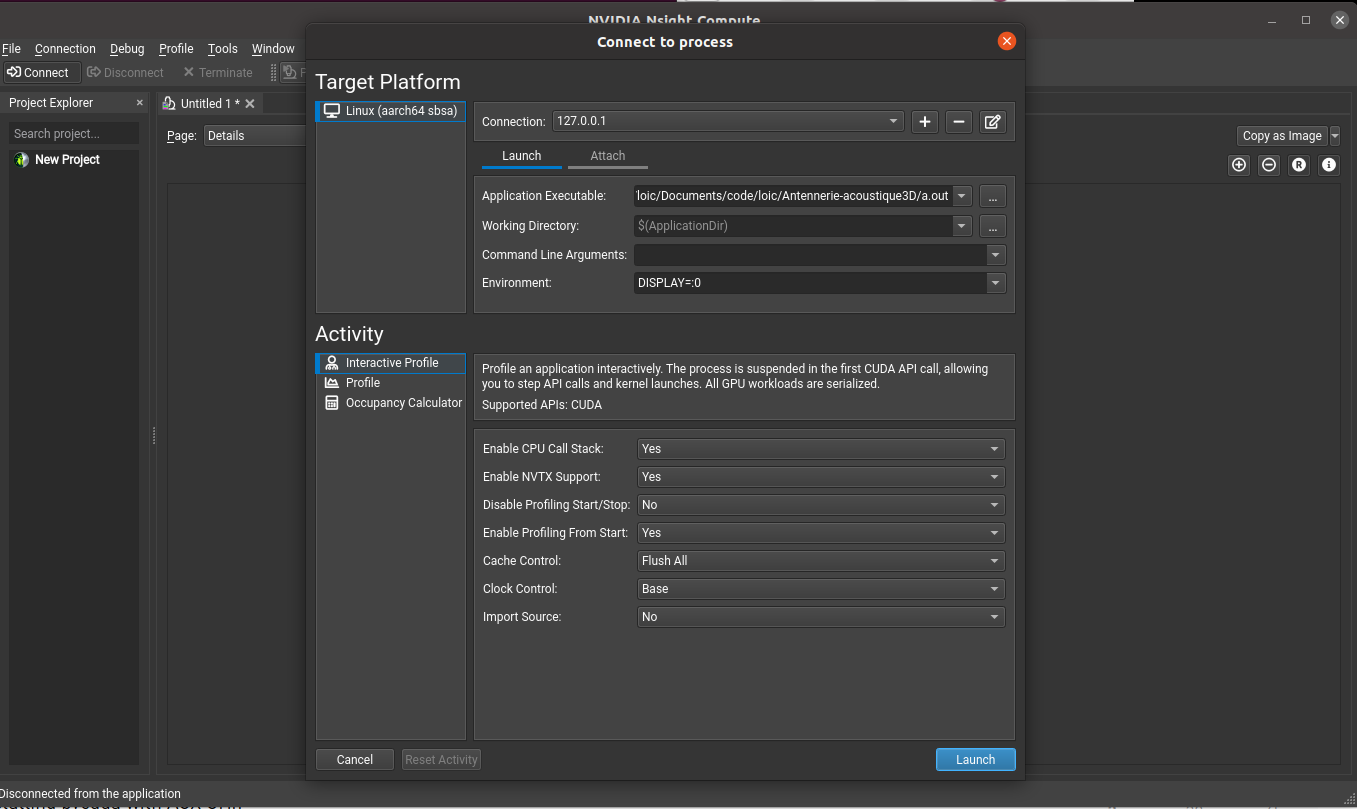
Task: Open the Clock Control dropdown
Action: (821, 589)
